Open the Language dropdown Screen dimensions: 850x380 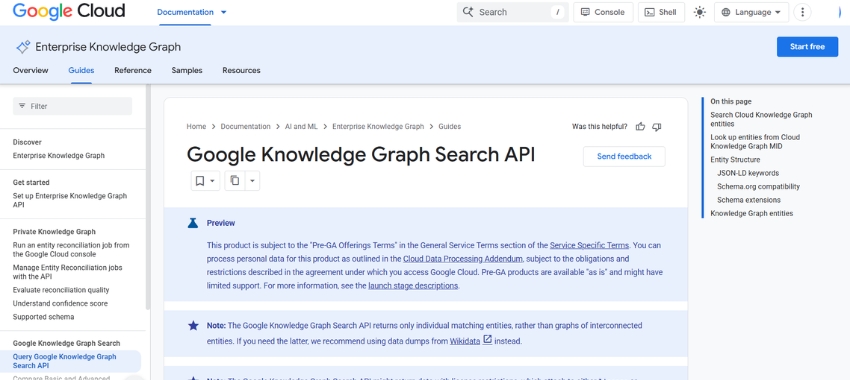tap(751, 12)
